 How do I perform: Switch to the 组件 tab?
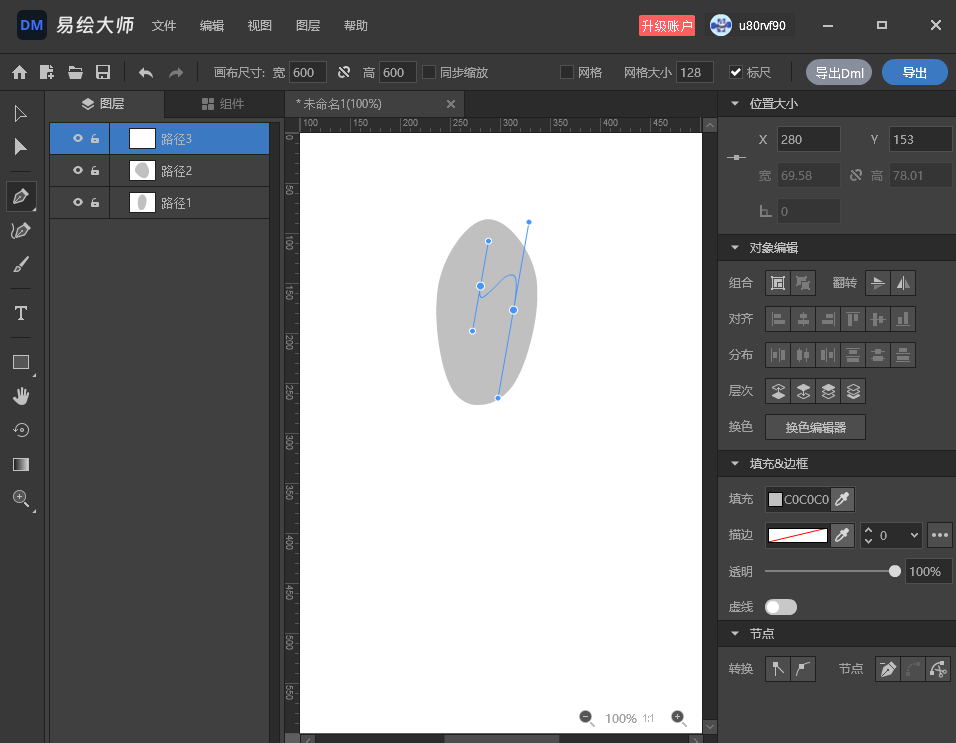tap(223, 104)
